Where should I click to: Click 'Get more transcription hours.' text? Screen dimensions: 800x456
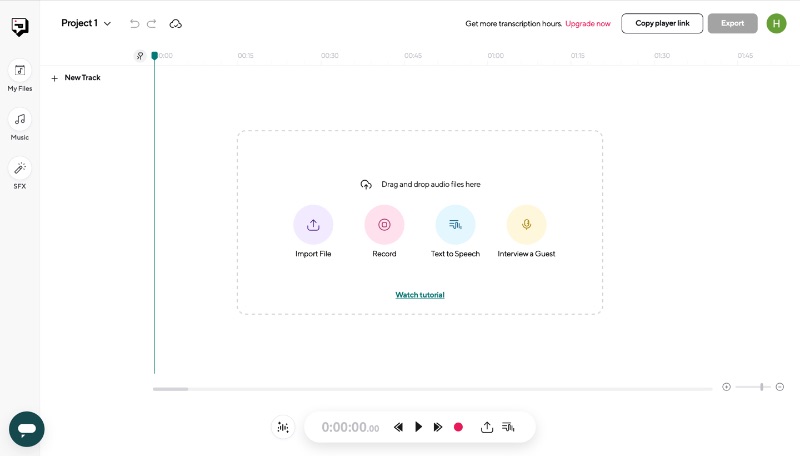click(513, 23)
